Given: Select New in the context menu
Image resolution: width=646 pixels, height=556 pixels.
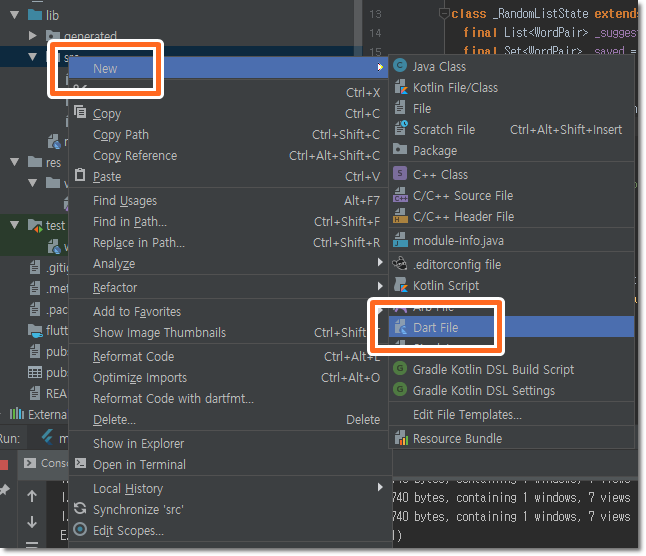Looking at the screenshot, I should tap(228, 68).
